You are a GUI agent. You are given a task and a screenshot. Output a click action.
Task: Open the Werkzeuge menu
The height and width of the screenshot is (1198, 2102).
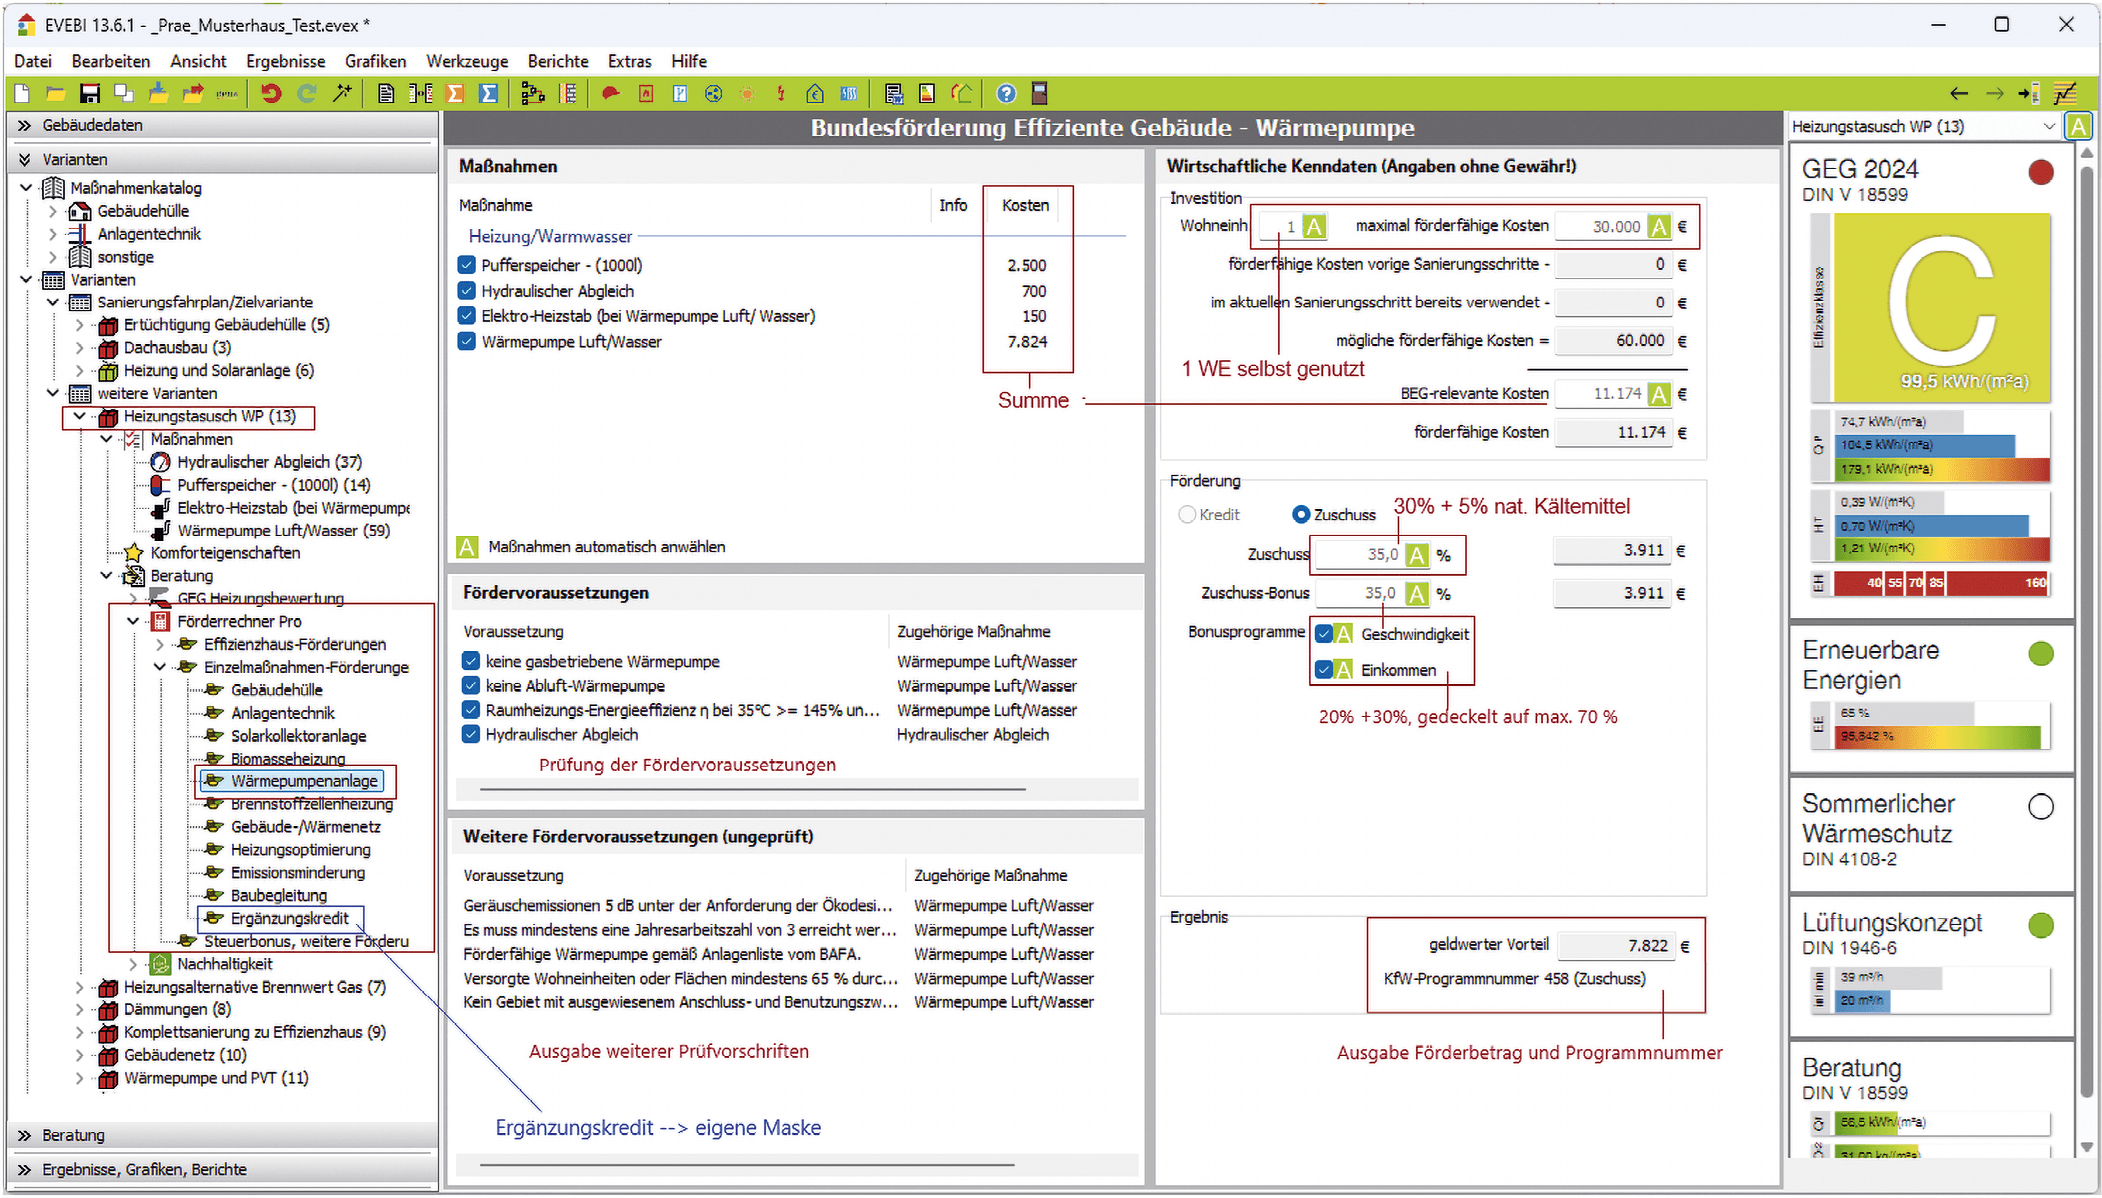click(467, 61)
